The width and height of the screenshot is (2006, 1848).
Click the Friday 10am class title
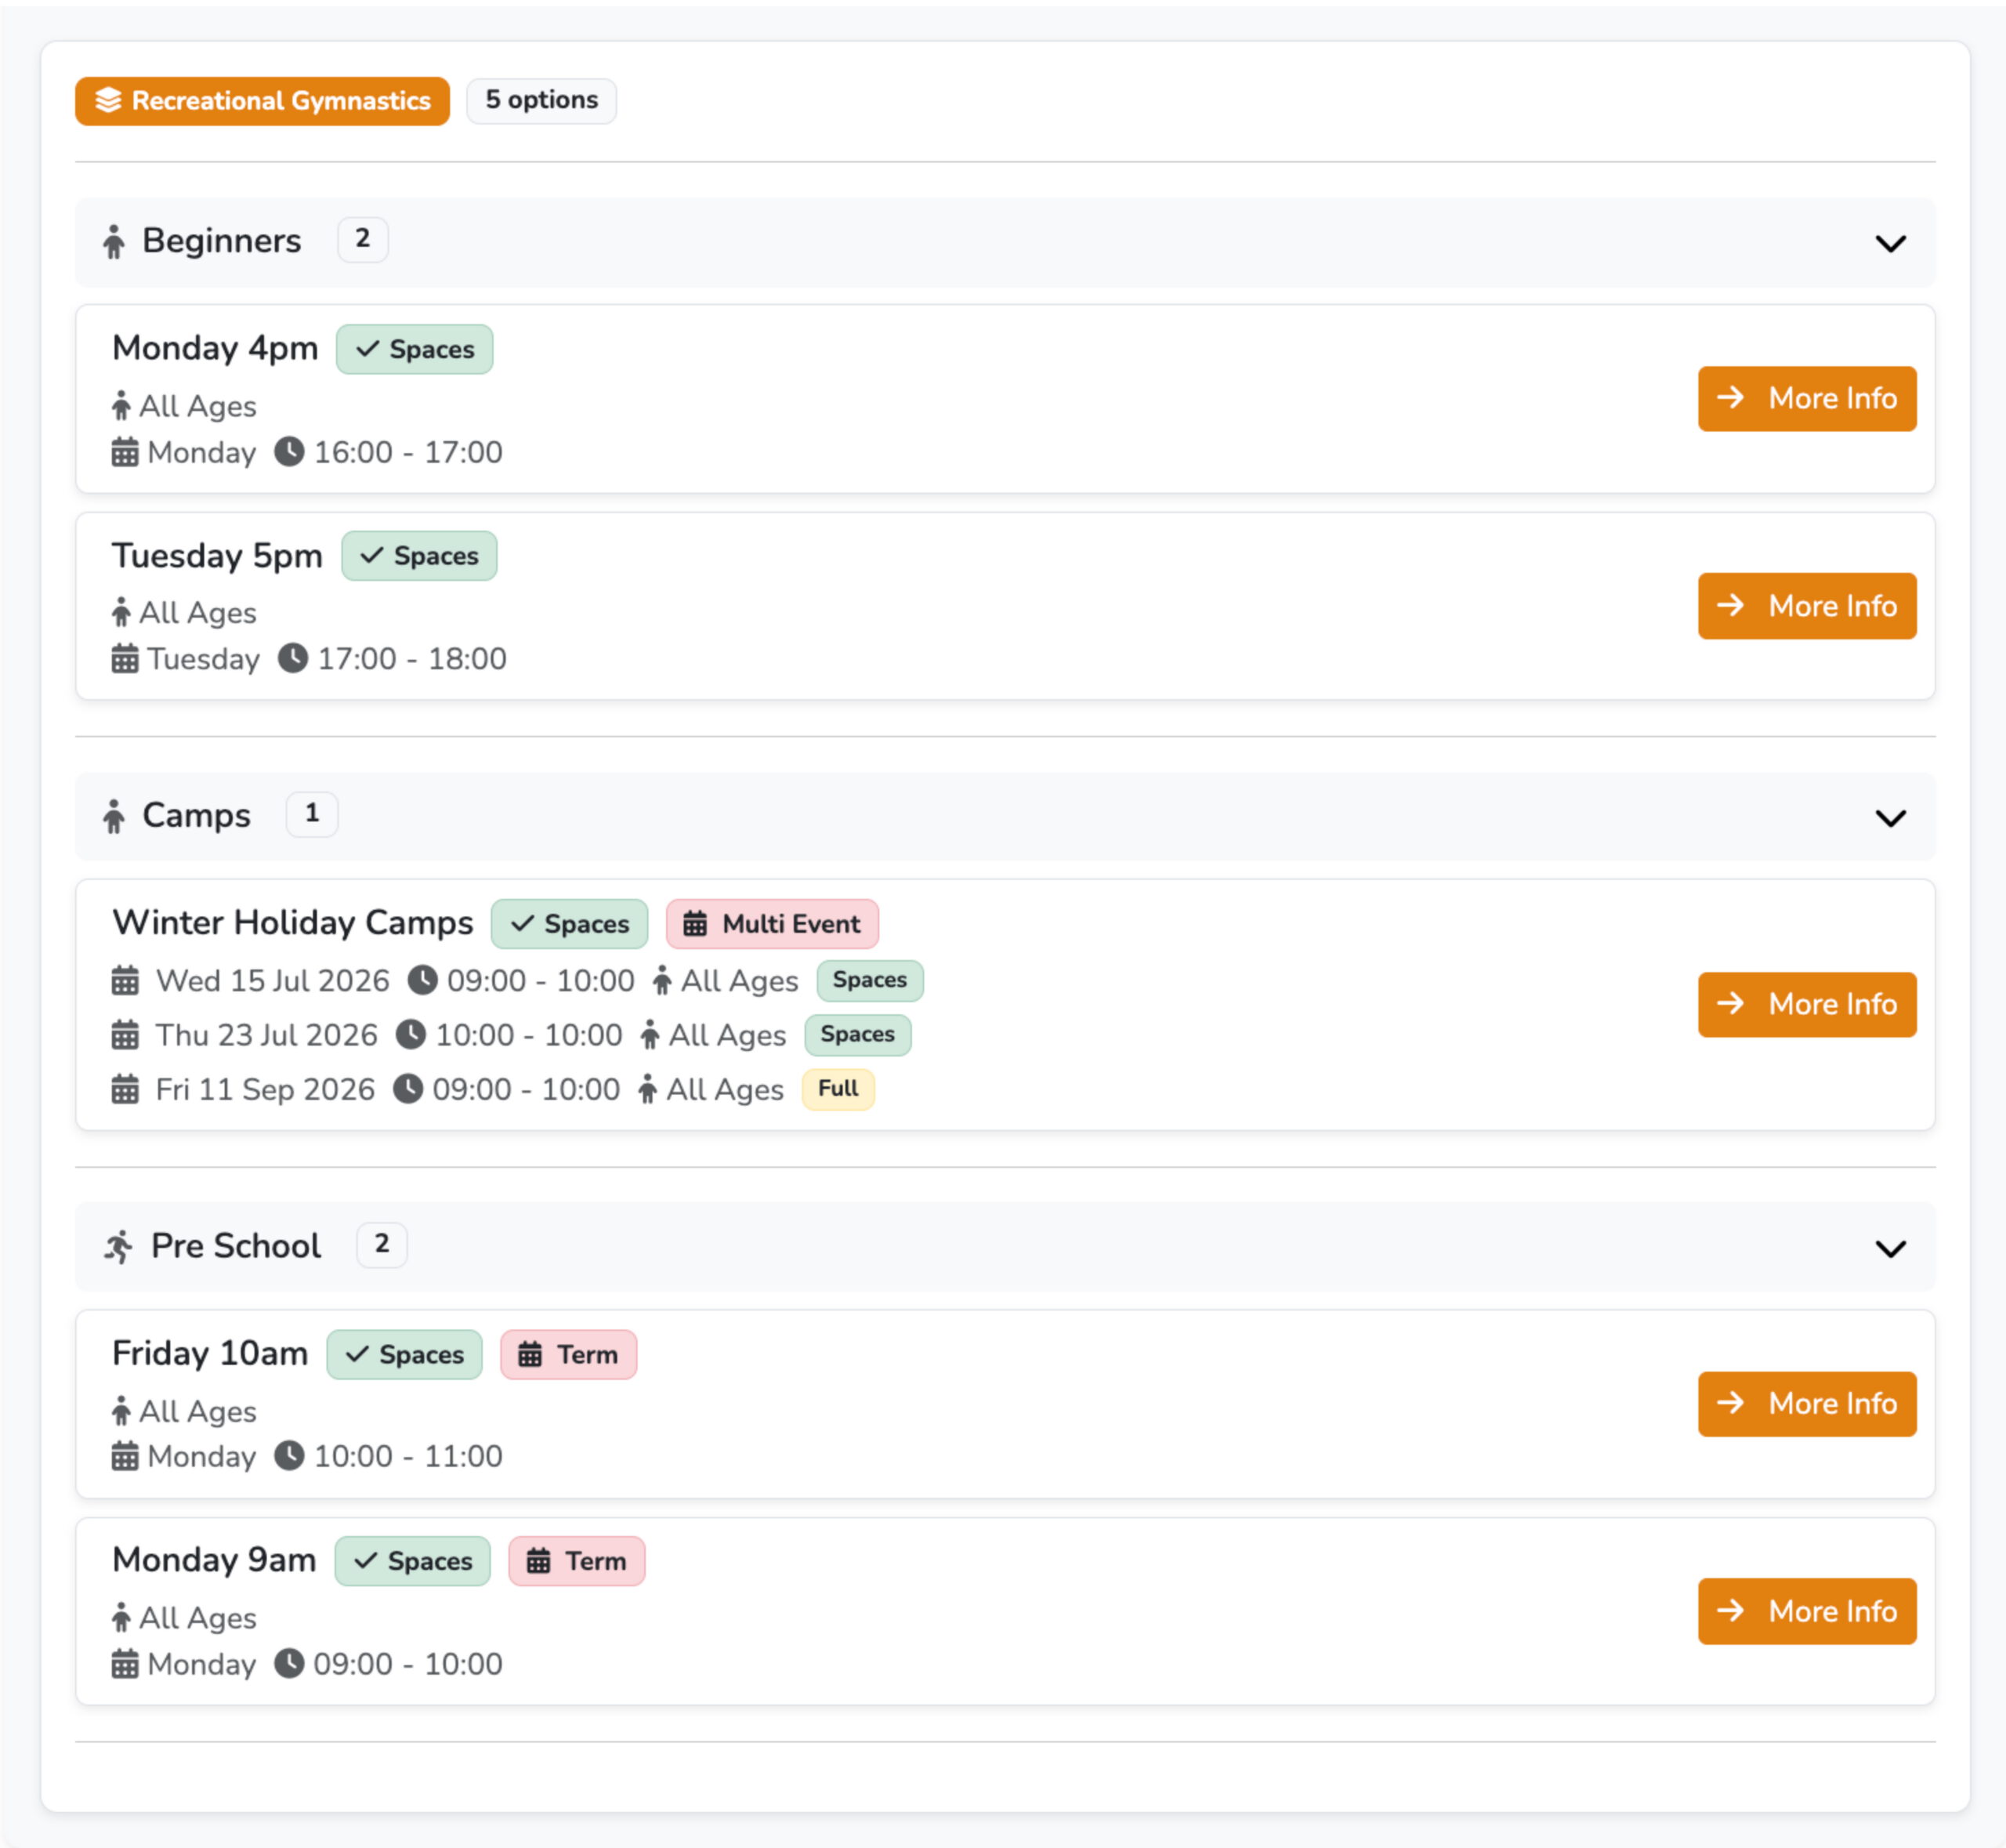tap(210, 1353)
